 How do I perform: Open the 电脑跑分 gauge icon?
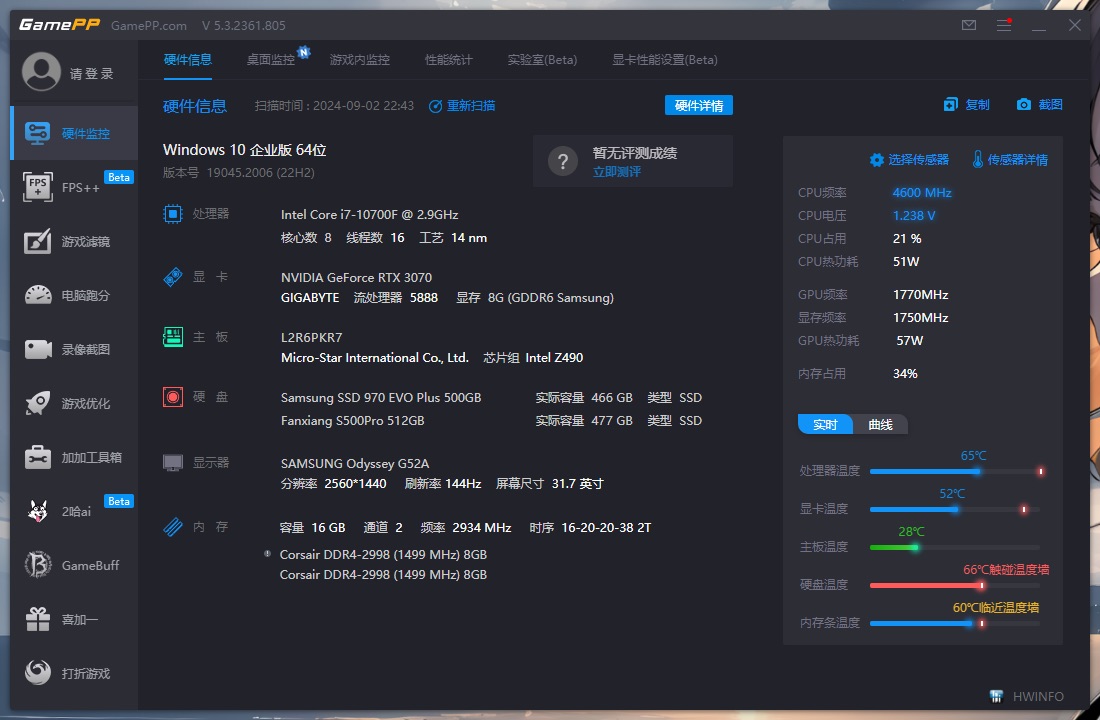pyautogui.click(x=38, y=295)
